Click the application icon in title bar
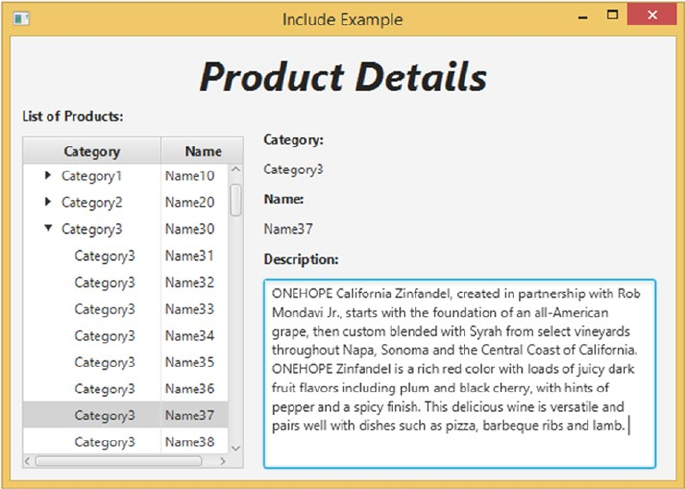 pyautogui.click(x=21, y=19)
